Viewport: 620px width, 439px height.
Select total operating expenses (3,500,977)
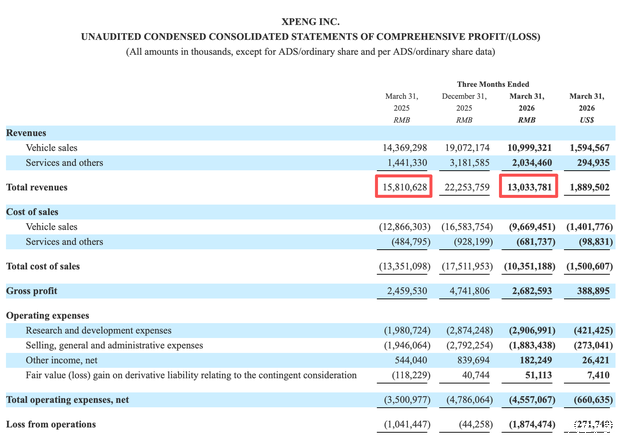[x=407, y=400]
